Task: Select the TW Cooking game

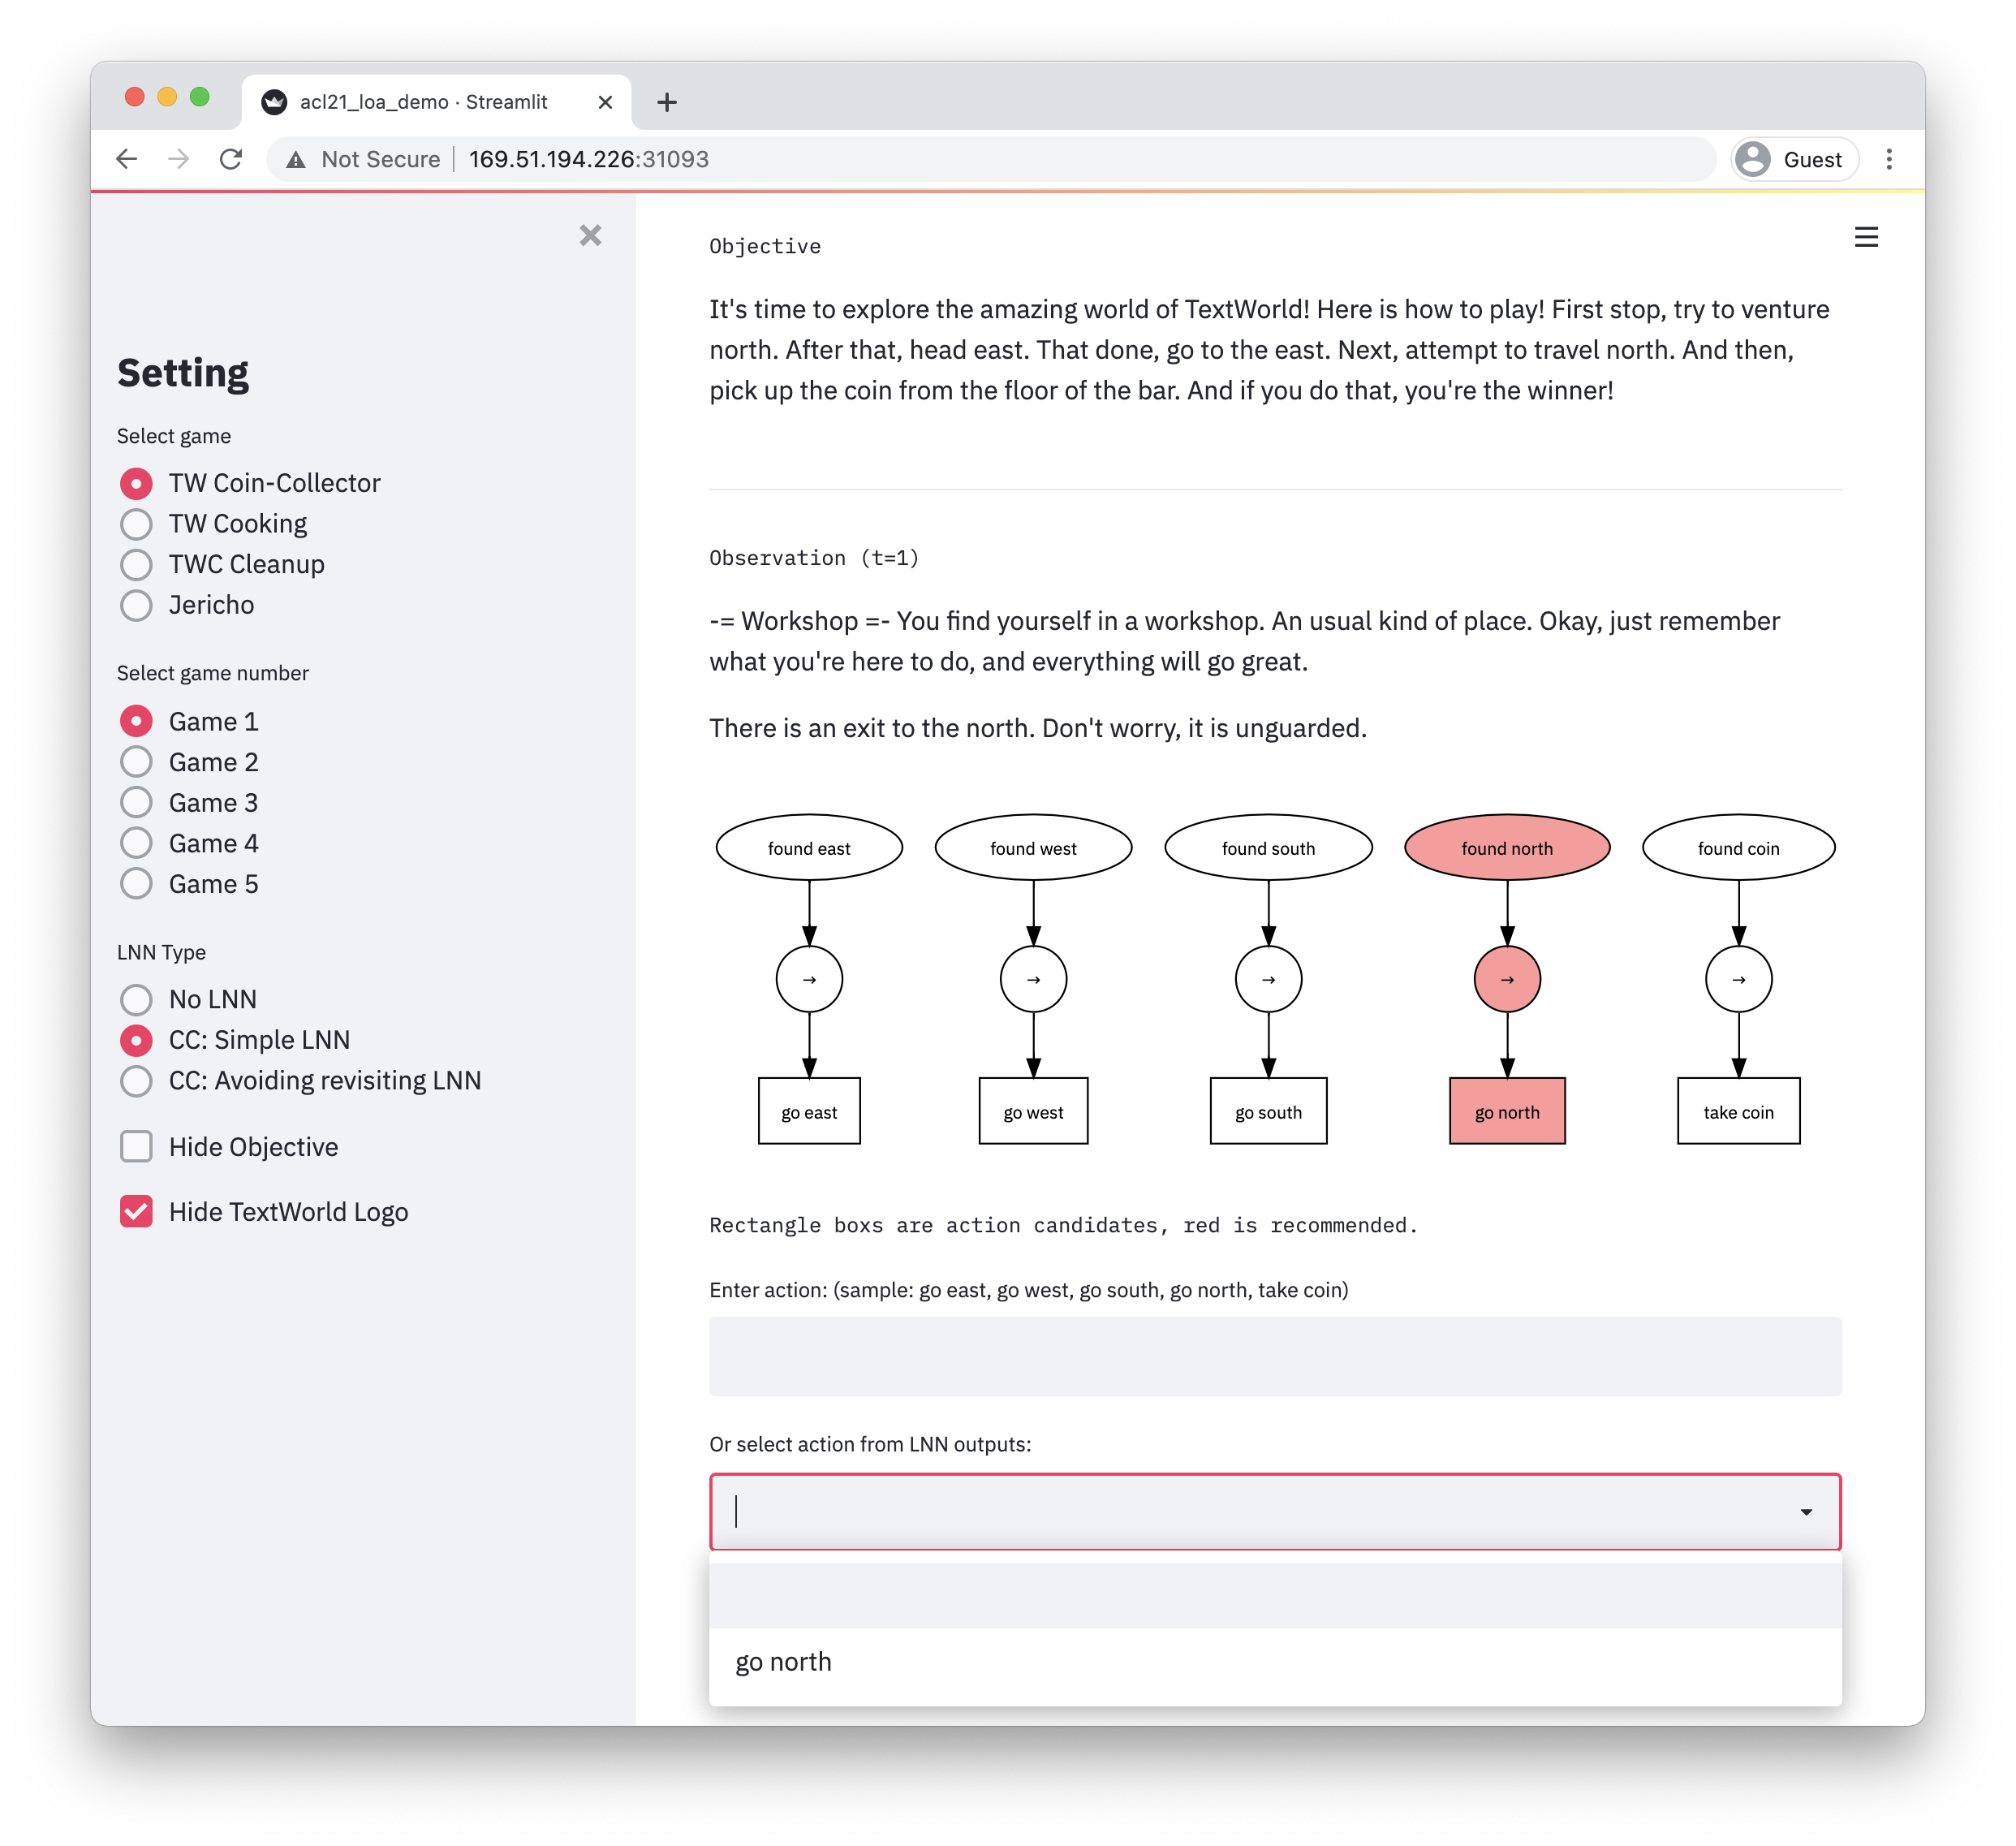Action: coord(137,524)
